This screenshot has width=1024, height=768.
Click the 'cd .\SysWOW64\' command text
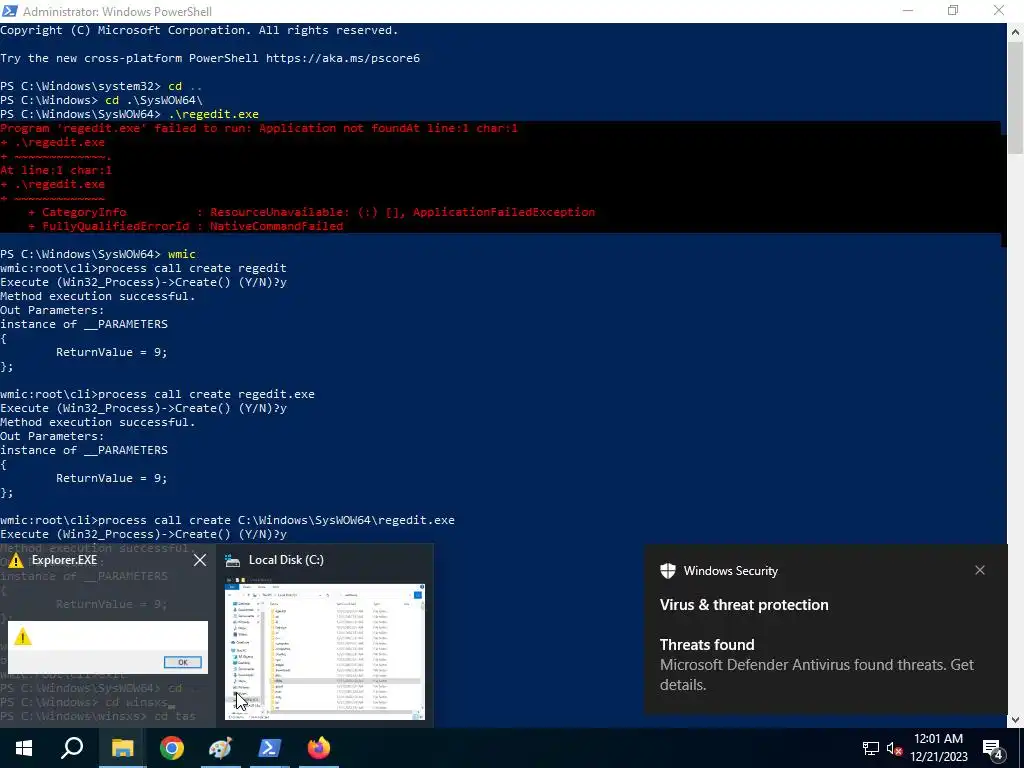tap(154, 100)
